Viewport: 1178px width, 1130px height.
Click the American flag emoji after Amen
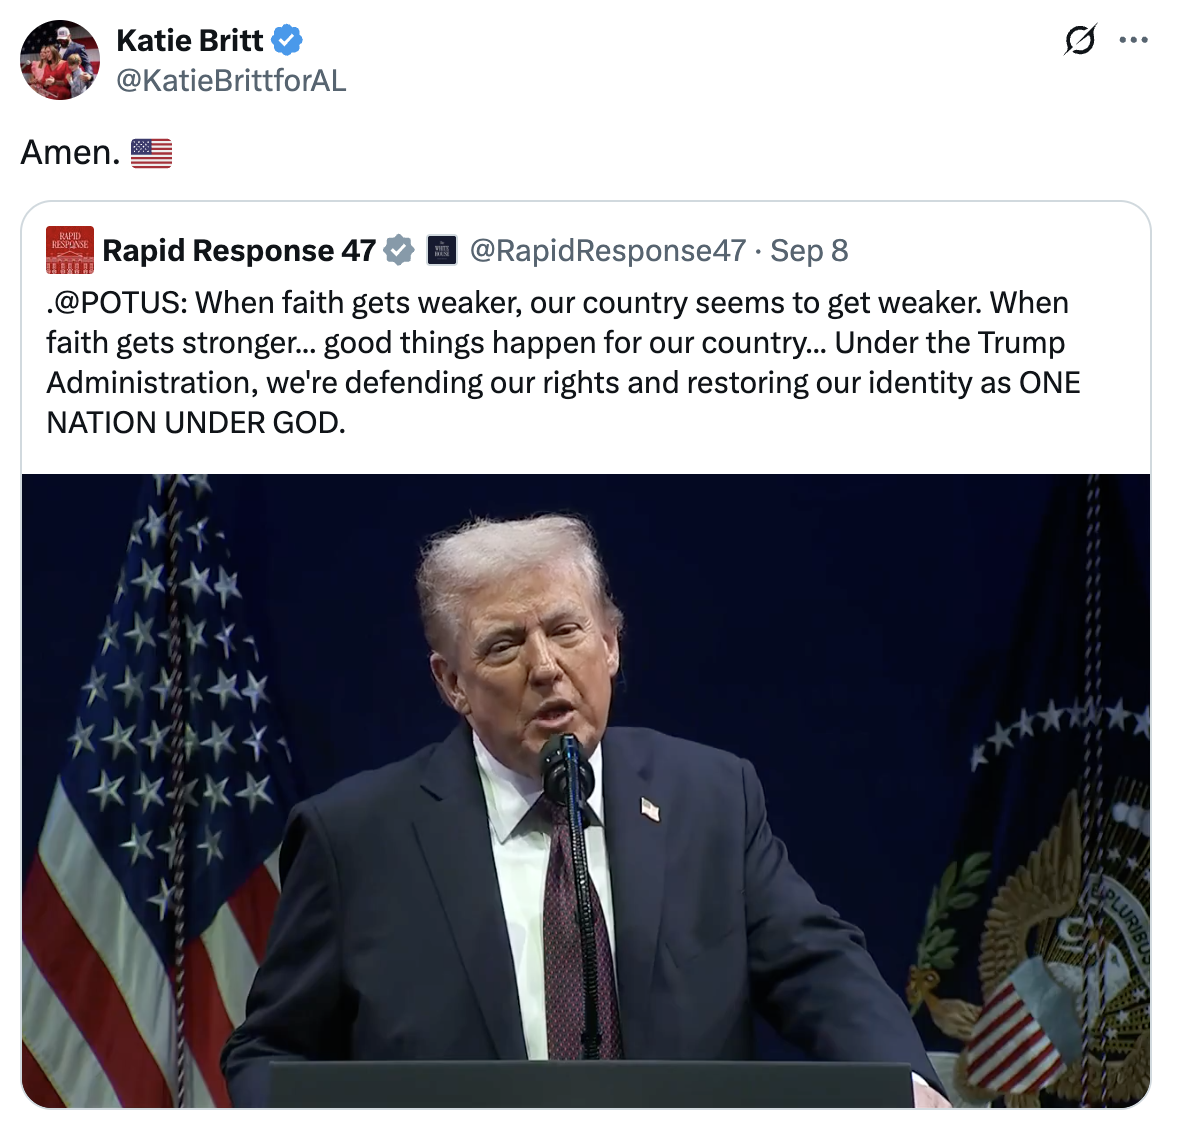point(151,153)
